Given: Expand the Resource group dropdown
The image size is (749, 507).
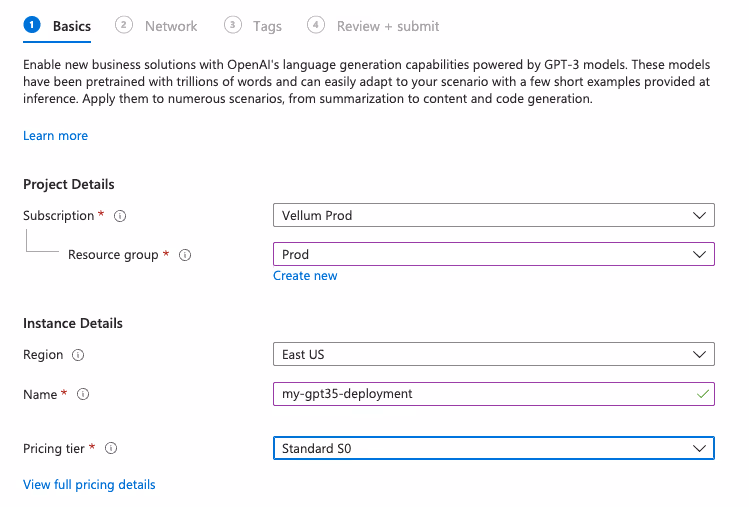Looking at the screenshot, I should pos(493,255).
